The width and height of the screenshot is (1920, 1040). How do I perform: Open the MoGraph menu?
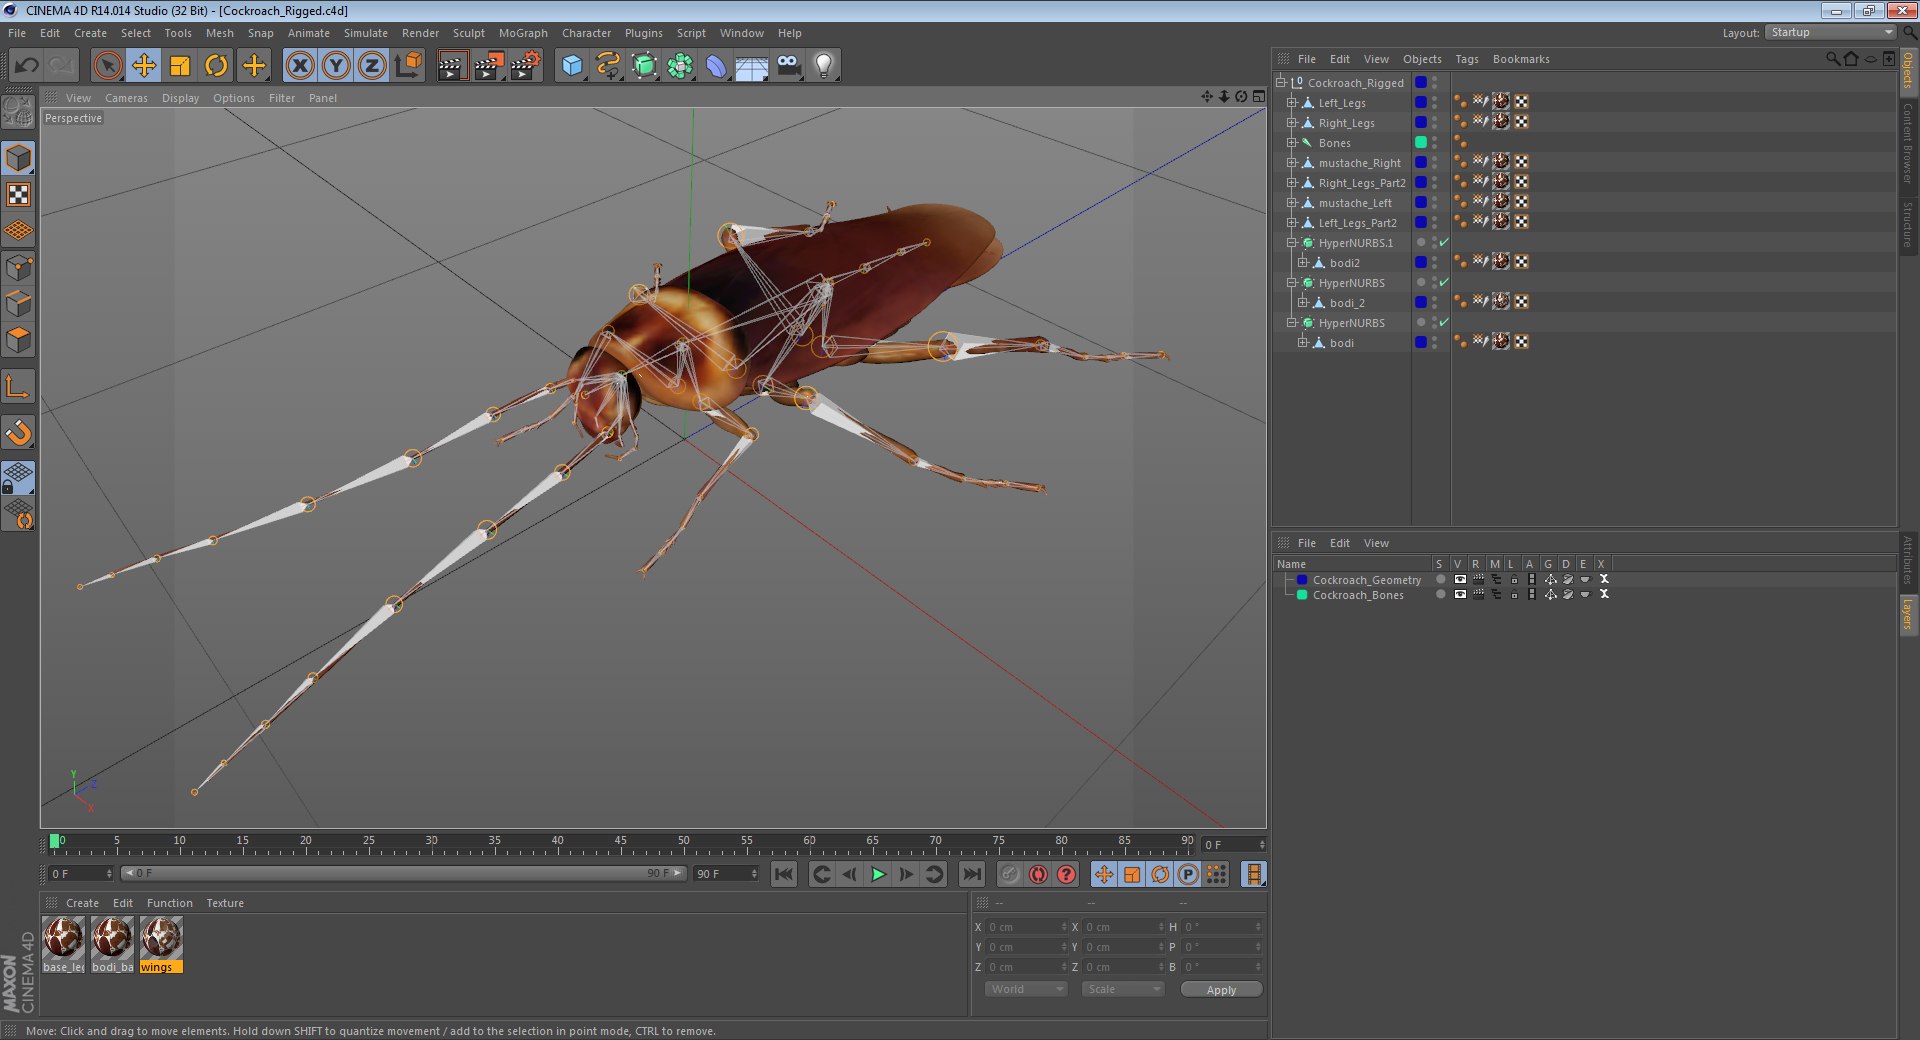pos(523,33)
